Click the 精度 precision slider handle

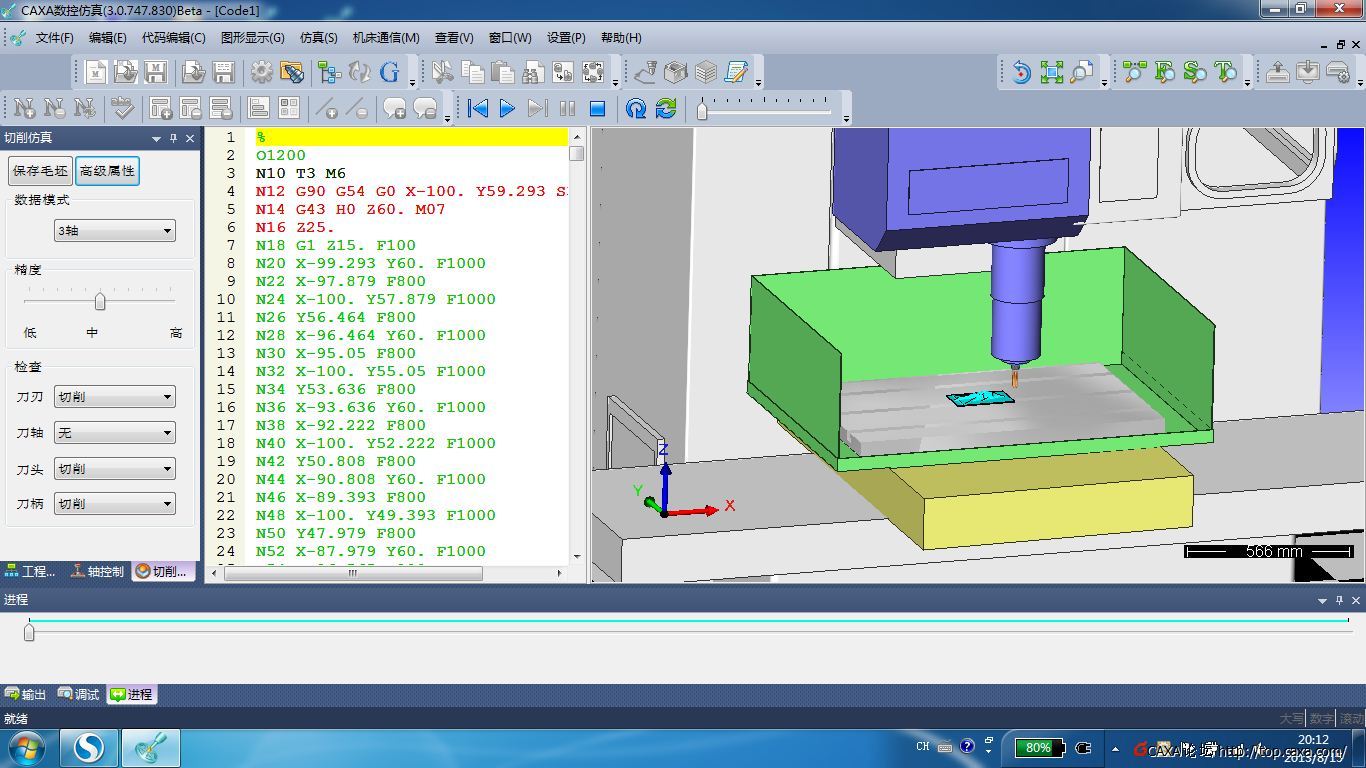pyautogui.click(x=100, y=301)
